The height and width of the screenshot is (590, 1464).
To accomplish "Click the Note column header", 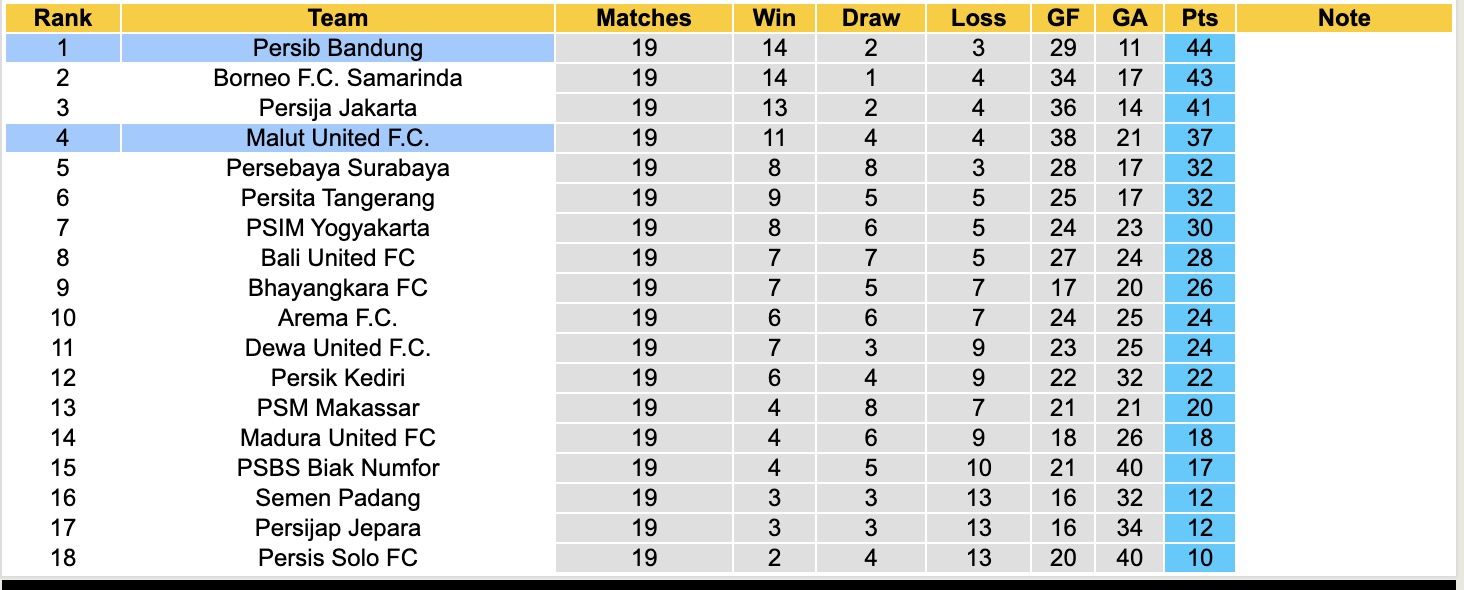I will pyautogui.click(x=1344, y=18).
